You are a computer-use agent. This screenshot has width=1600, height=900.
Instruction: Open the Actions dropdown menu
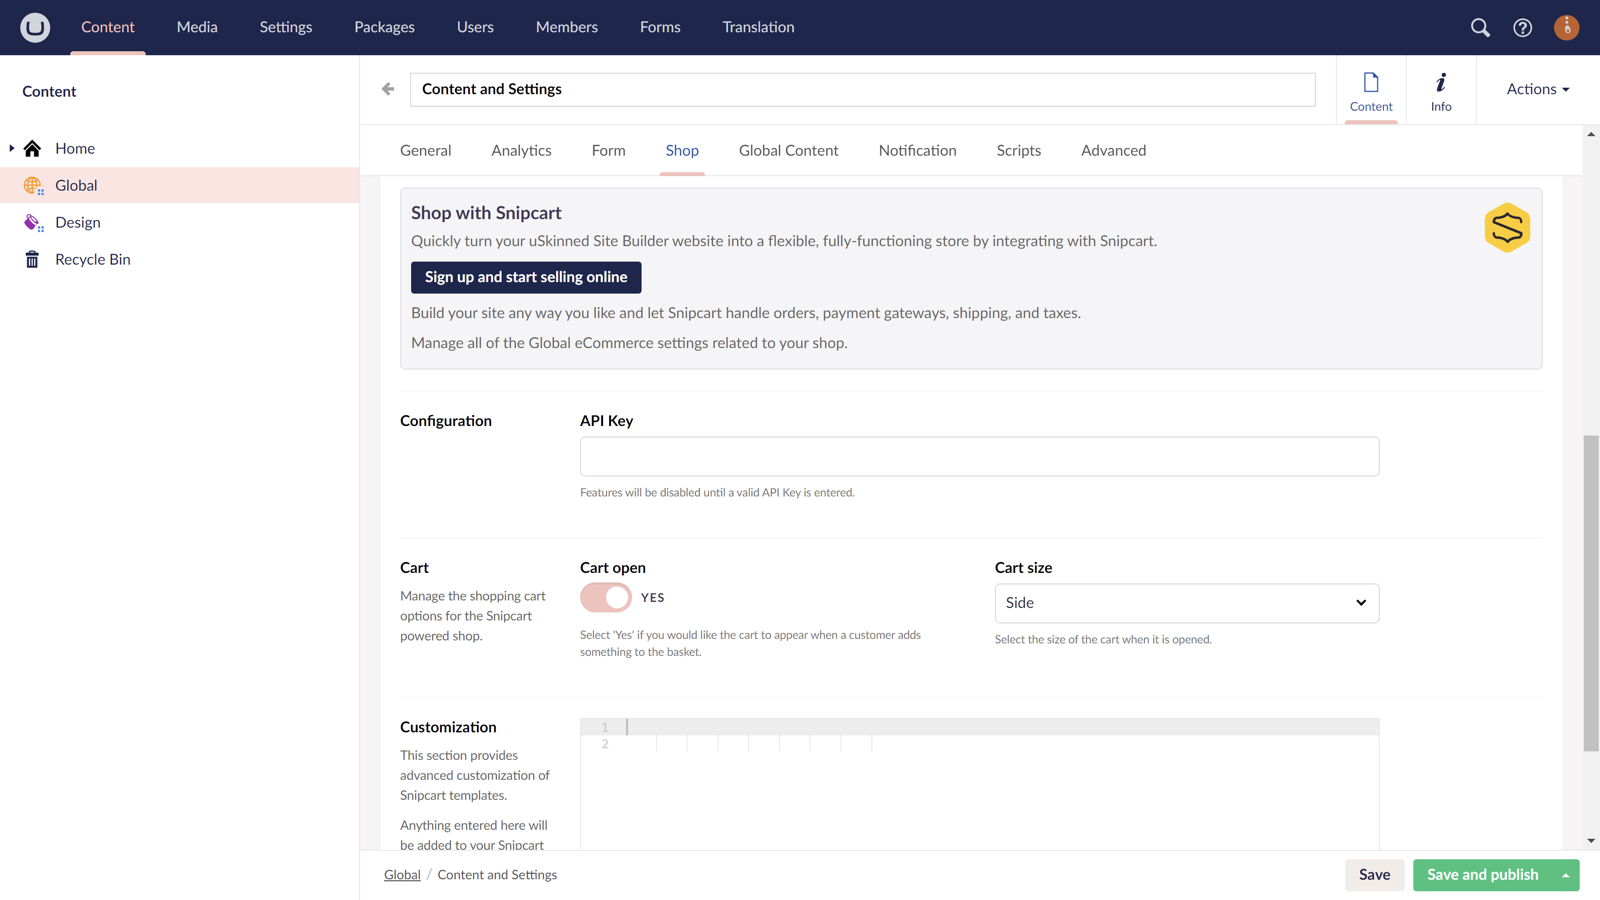click(1537, 89)
